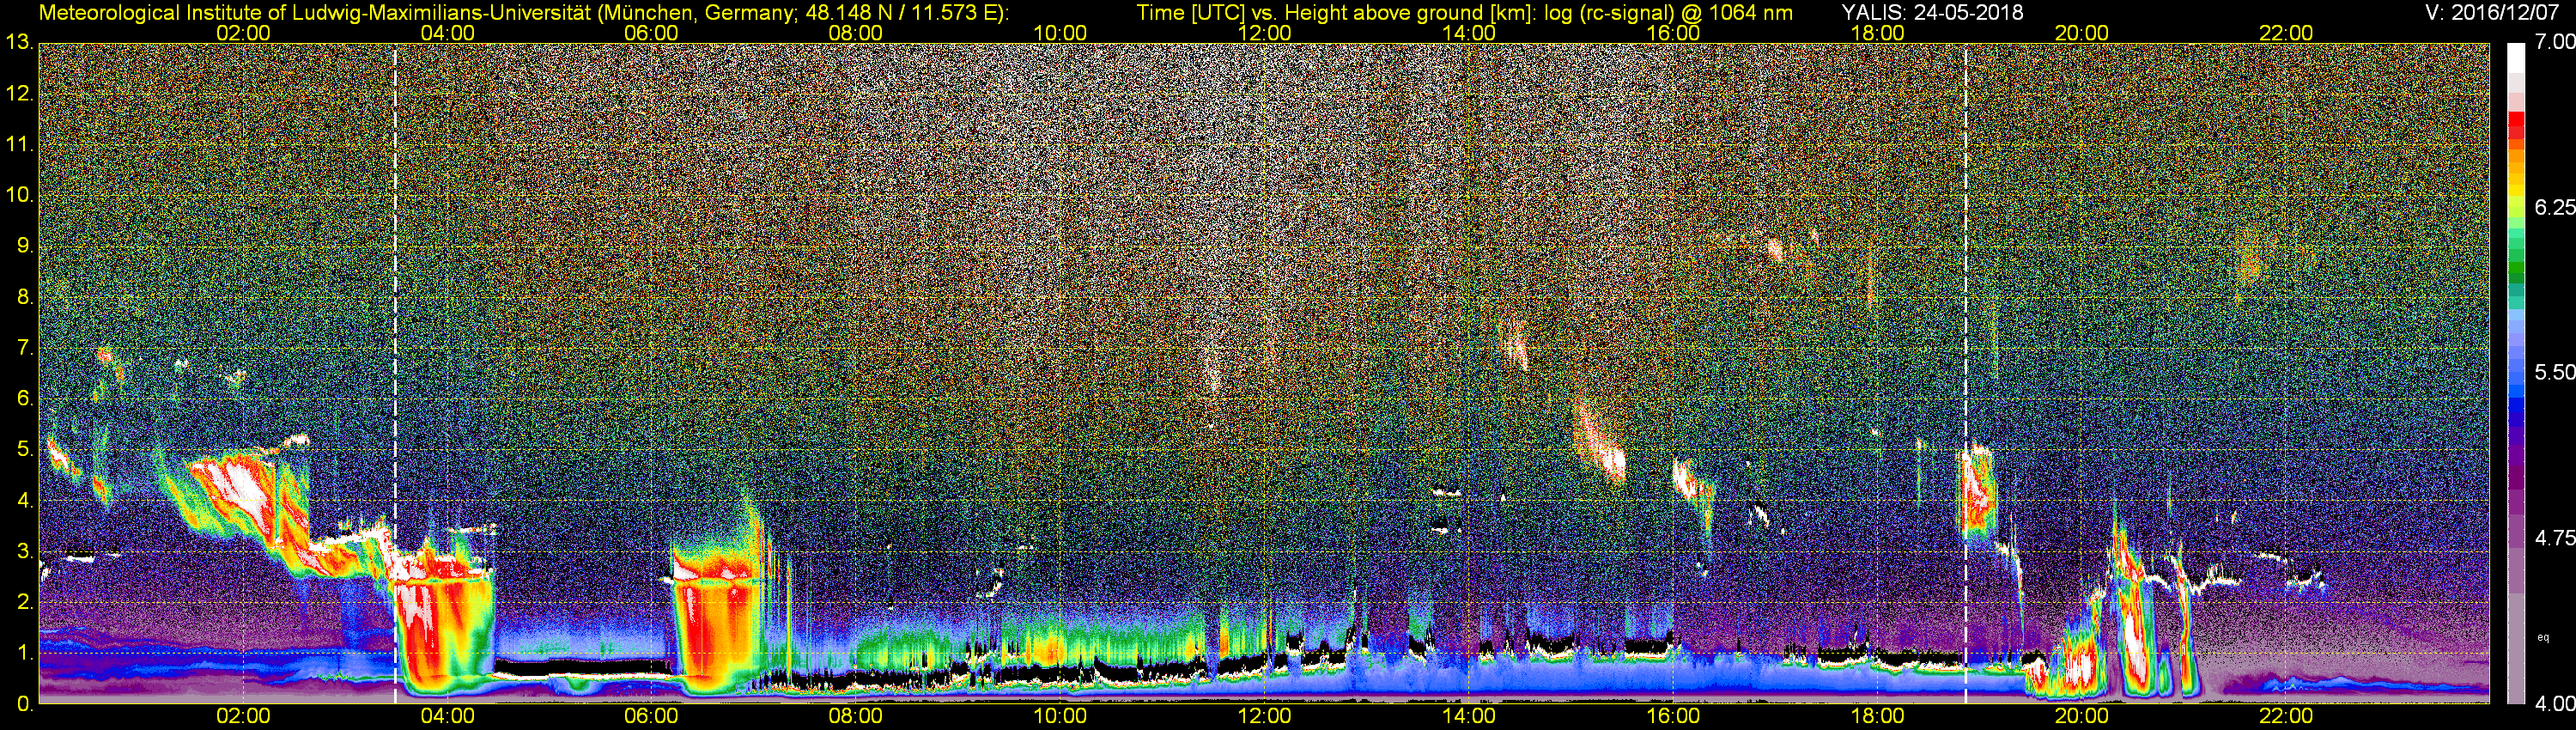Click the 14:00 label on the lower time axis

1469,716
